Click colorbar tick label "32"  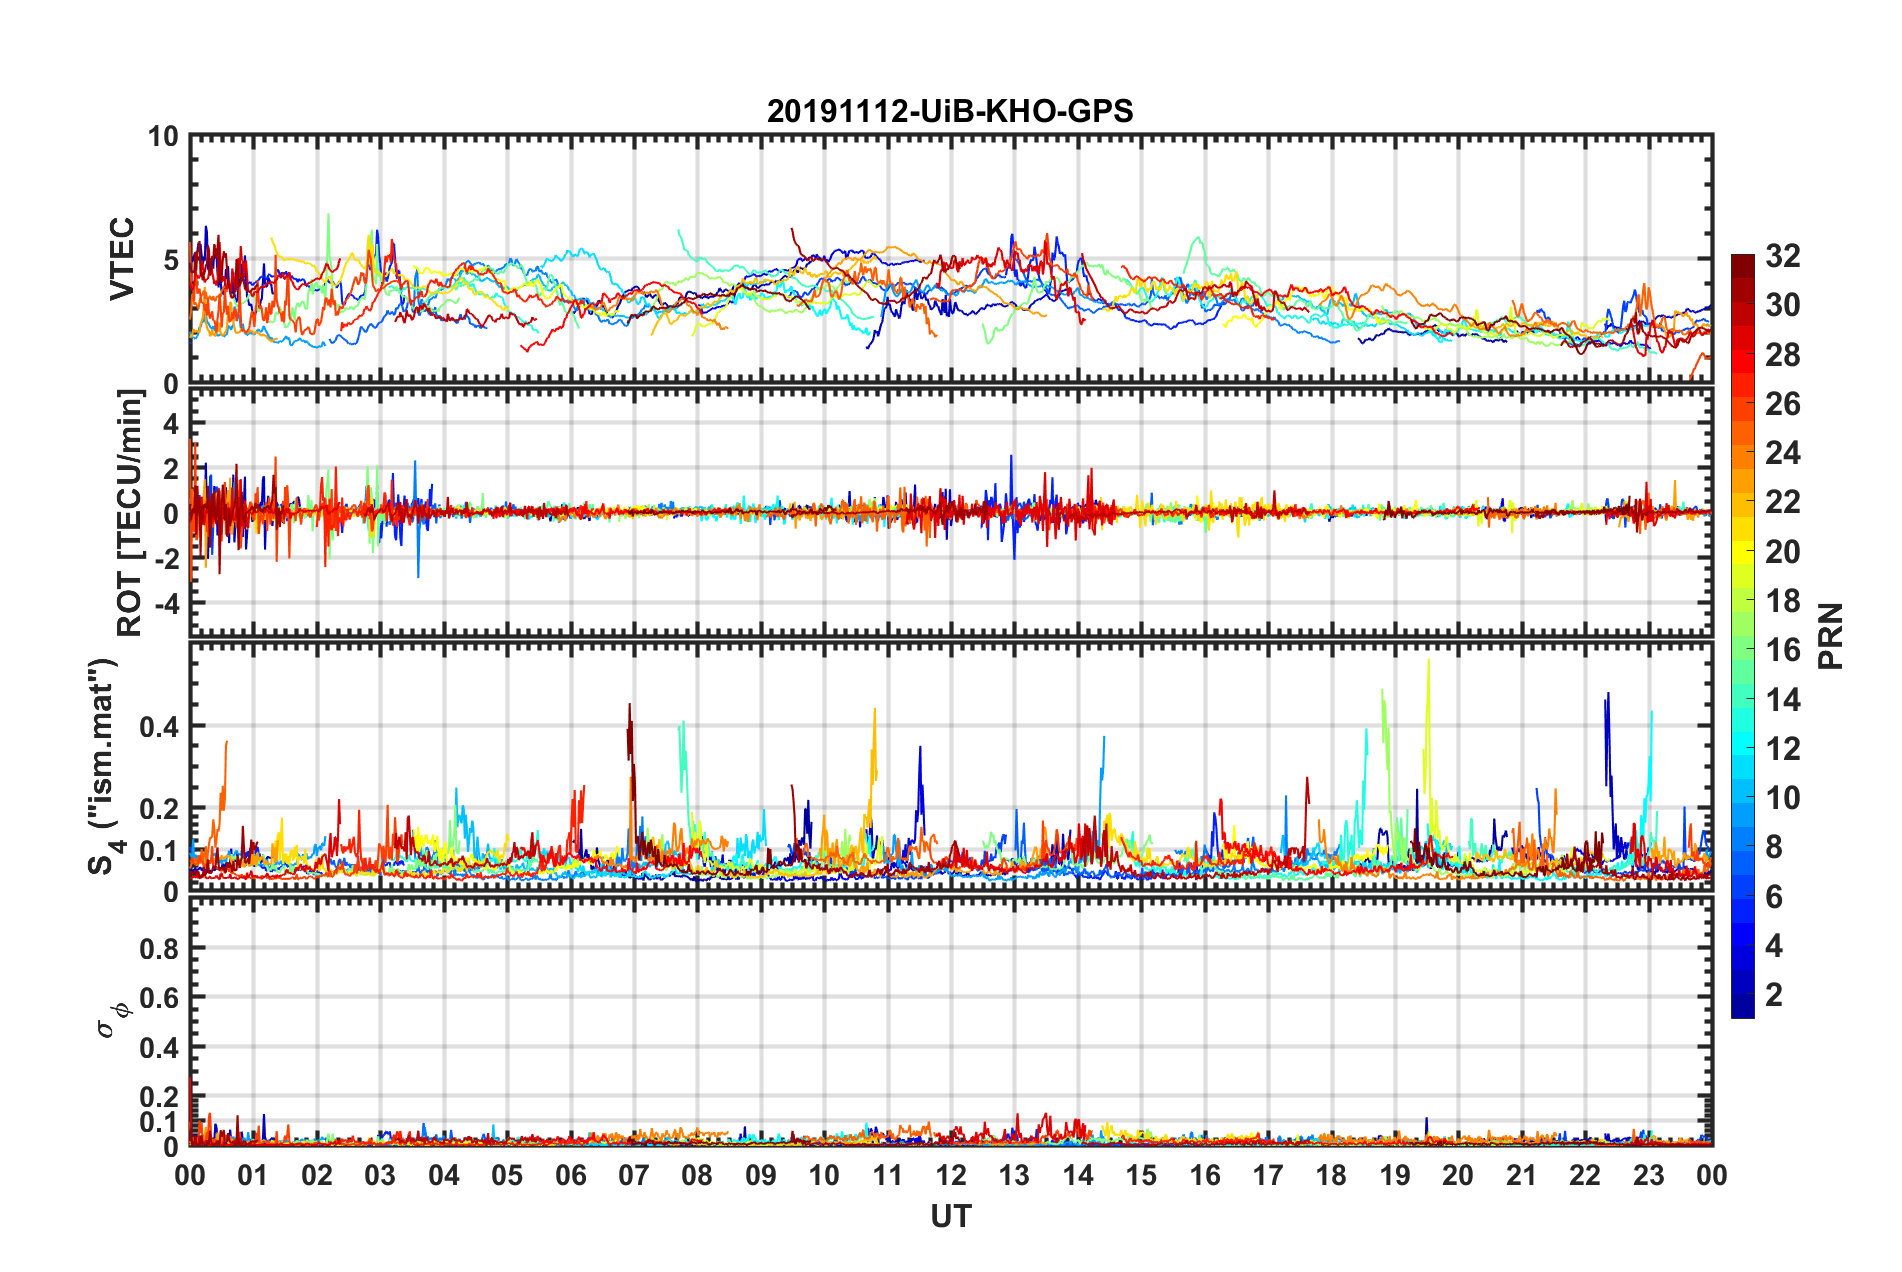pyautogui.click(x=1782, y=256)
